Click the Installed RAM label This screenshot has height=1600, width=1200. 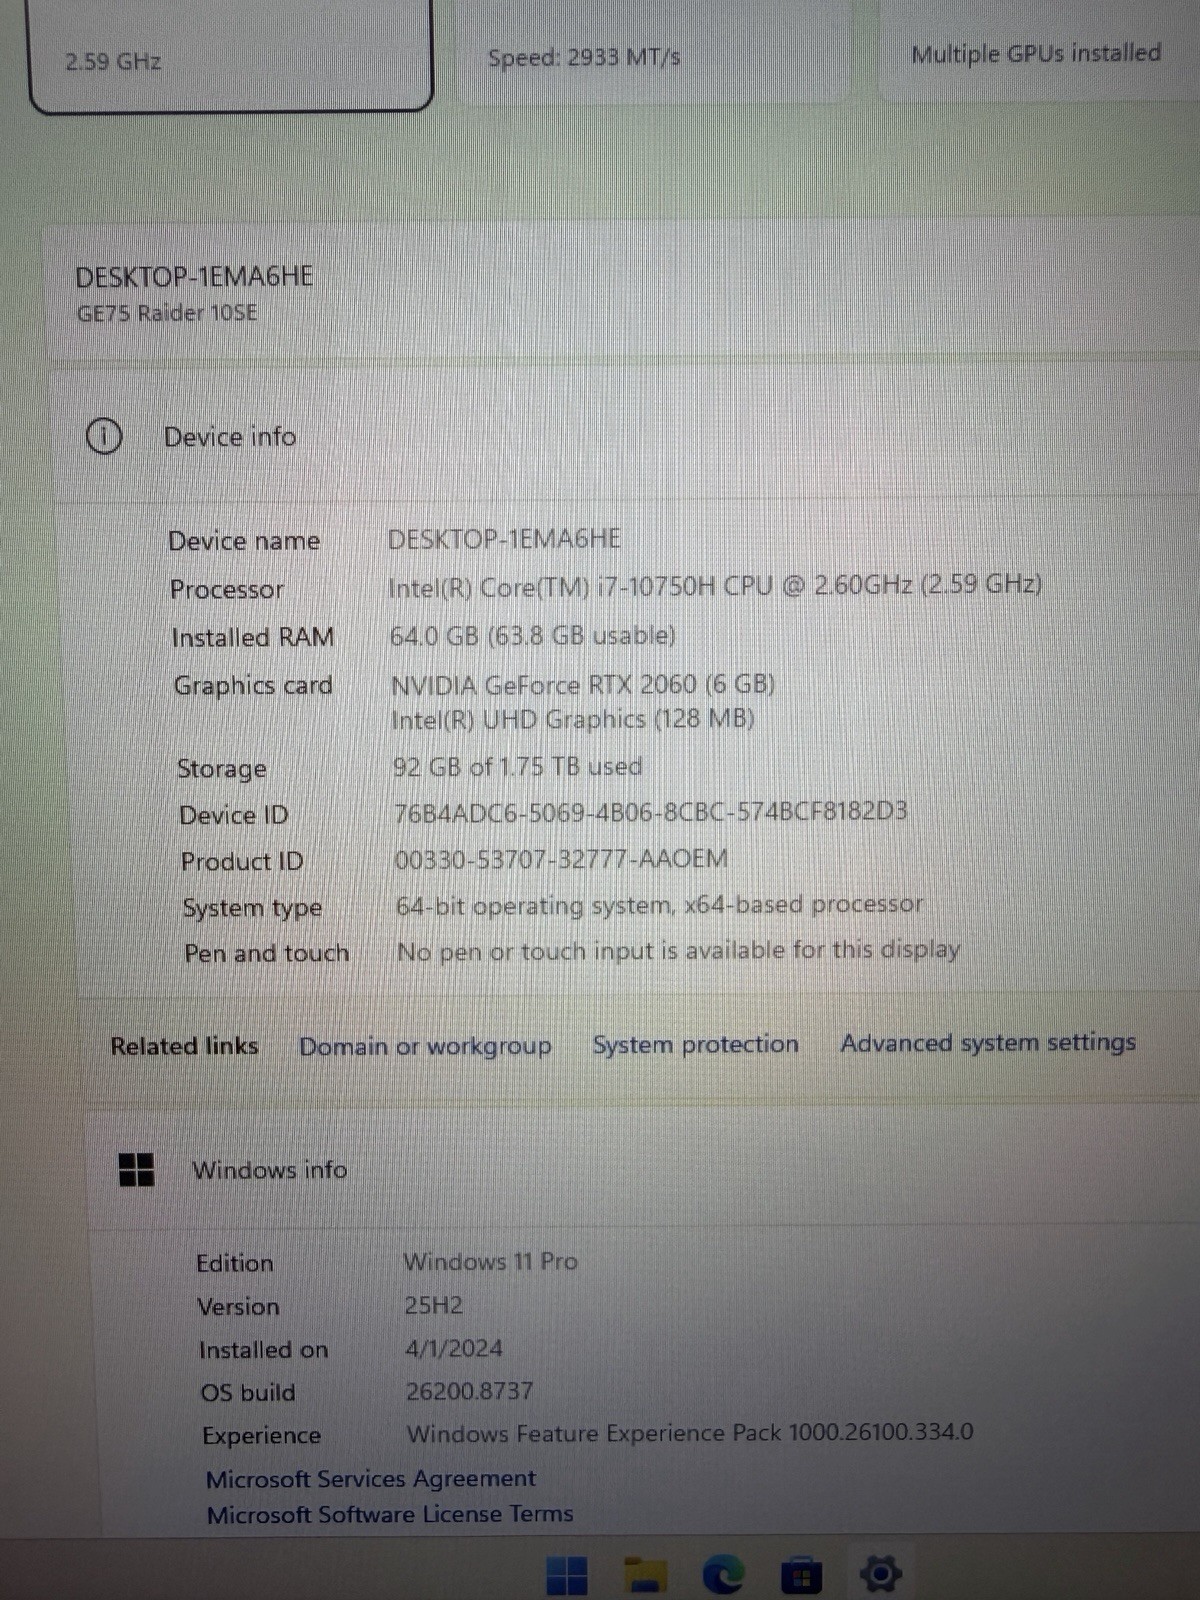pyautogui.click(x=253, y=637)
